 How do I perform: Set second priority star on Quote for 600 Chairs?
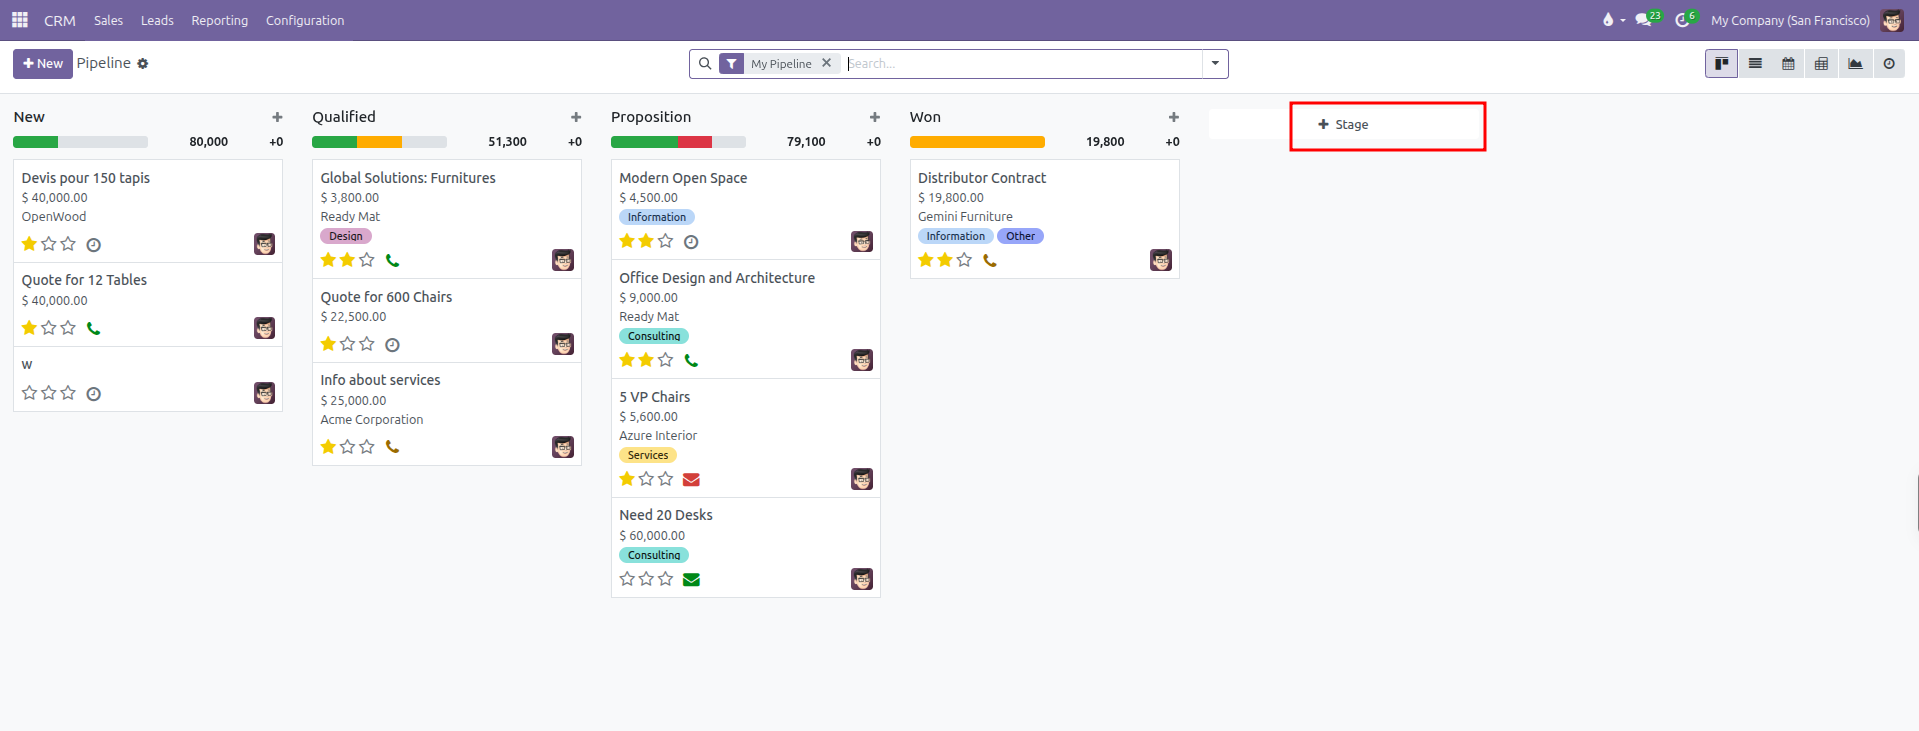[x=347, y=344]
